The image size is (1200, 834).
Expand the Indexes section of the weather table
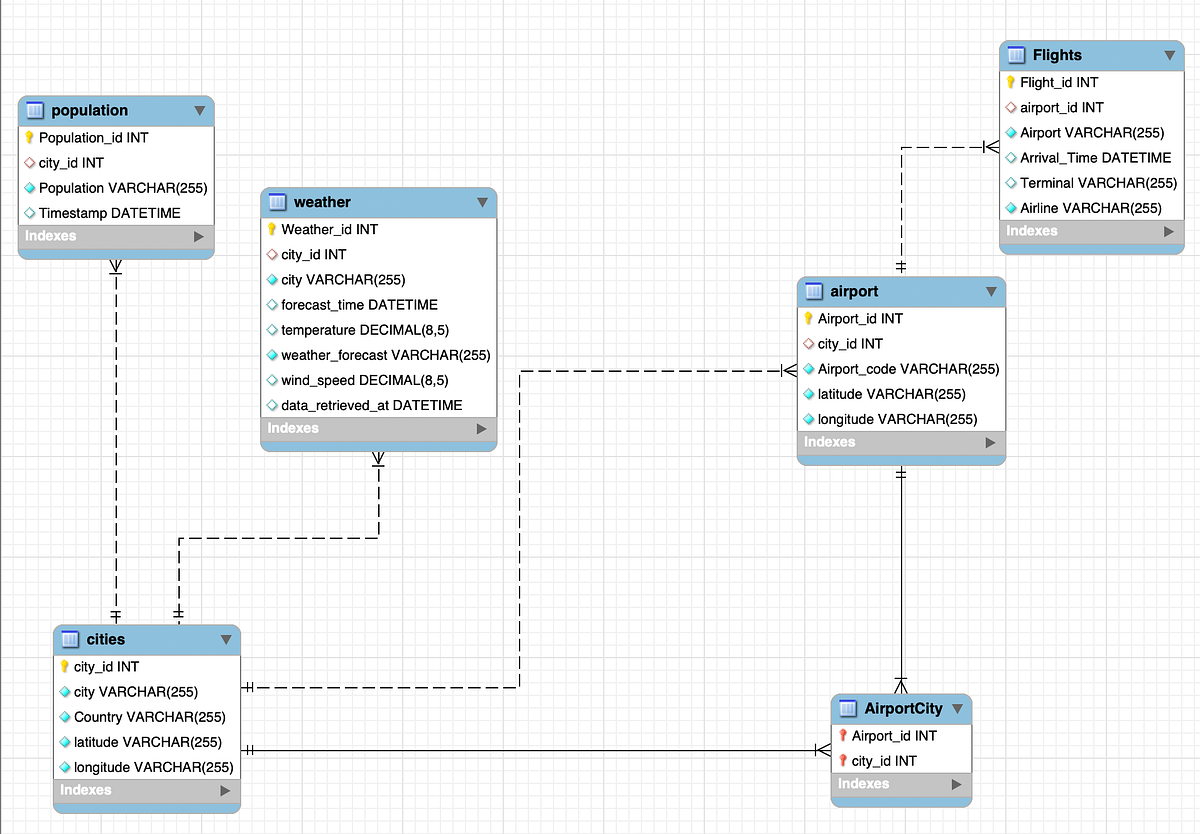(482, 428)
